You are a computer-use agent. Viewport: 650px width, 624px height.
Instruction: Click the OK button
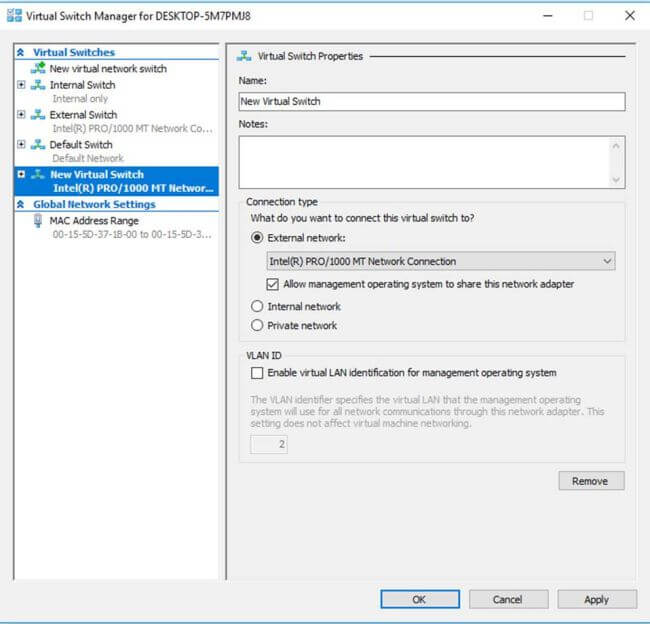pos(420,599)
